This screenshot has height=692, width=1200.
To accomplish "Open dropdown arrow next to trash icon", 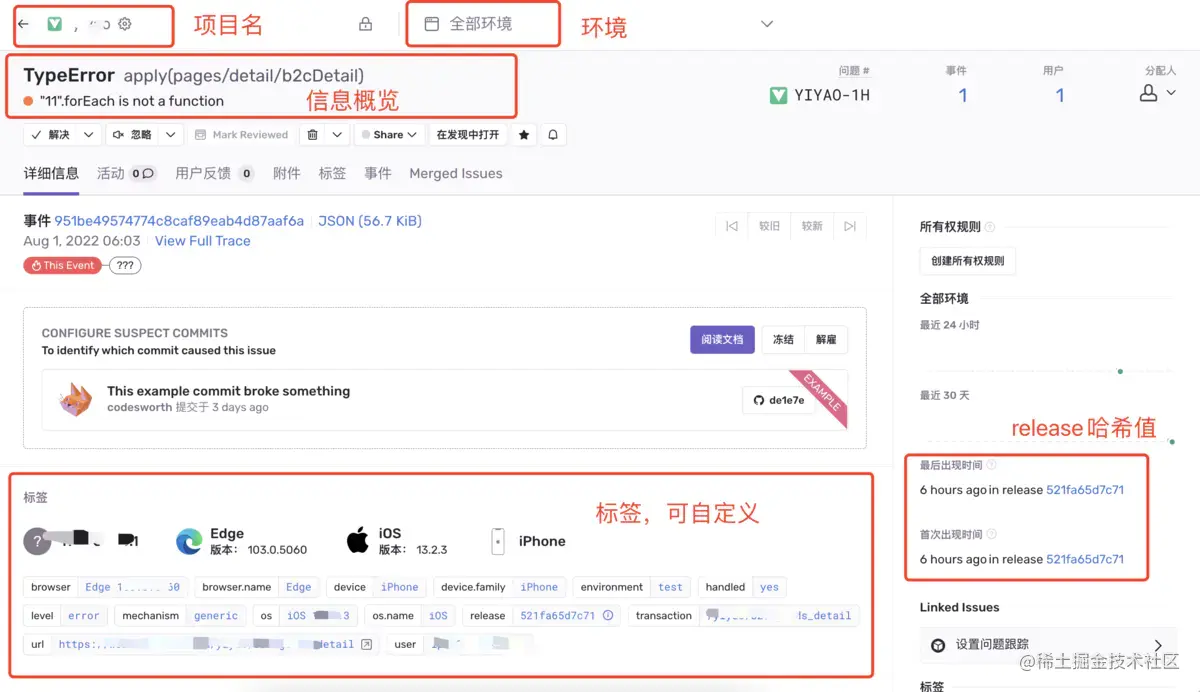I will coord(337,134).
